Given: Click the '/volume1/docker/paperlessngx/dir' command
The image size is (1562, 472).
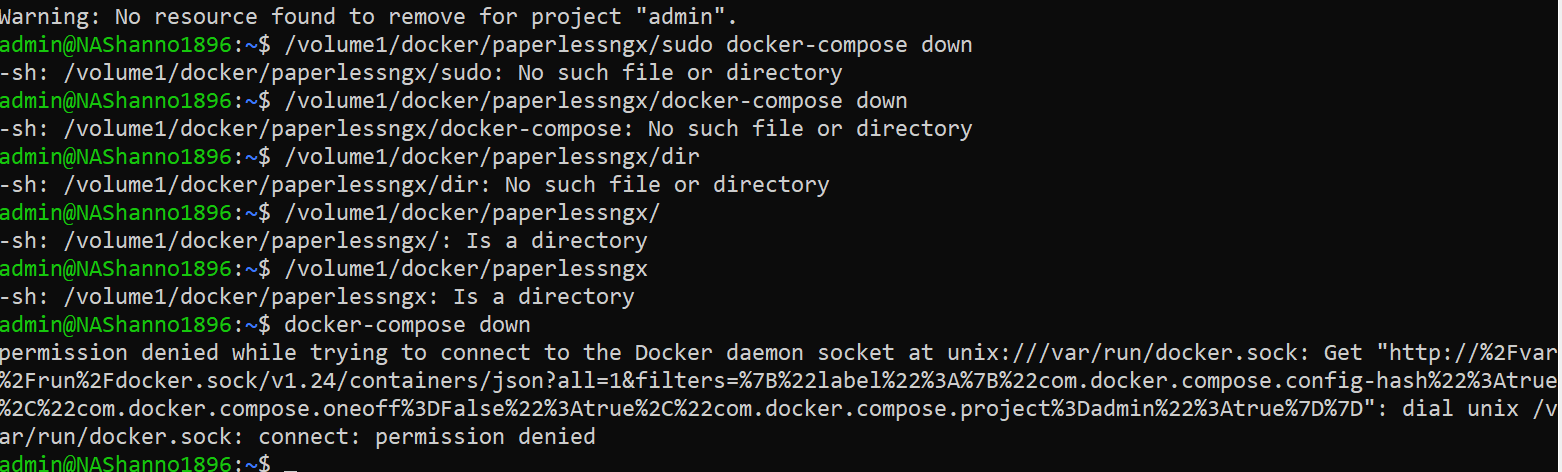Looking at the screenshot, I should coord(492,157).
